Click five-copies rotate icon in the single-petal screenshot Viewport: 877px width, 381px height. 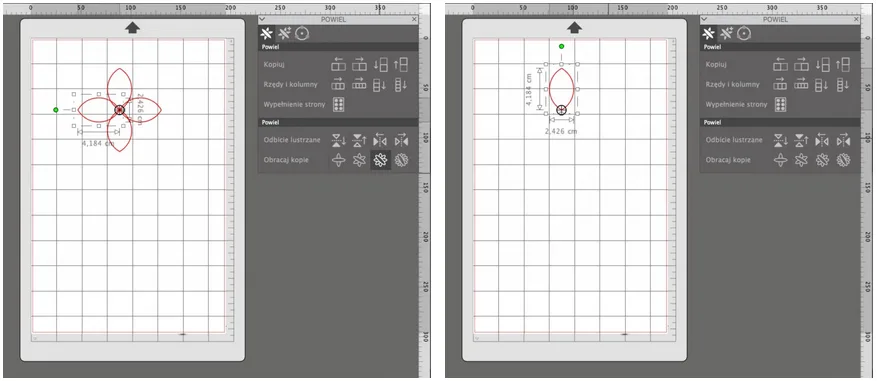(x=843, y=160)
